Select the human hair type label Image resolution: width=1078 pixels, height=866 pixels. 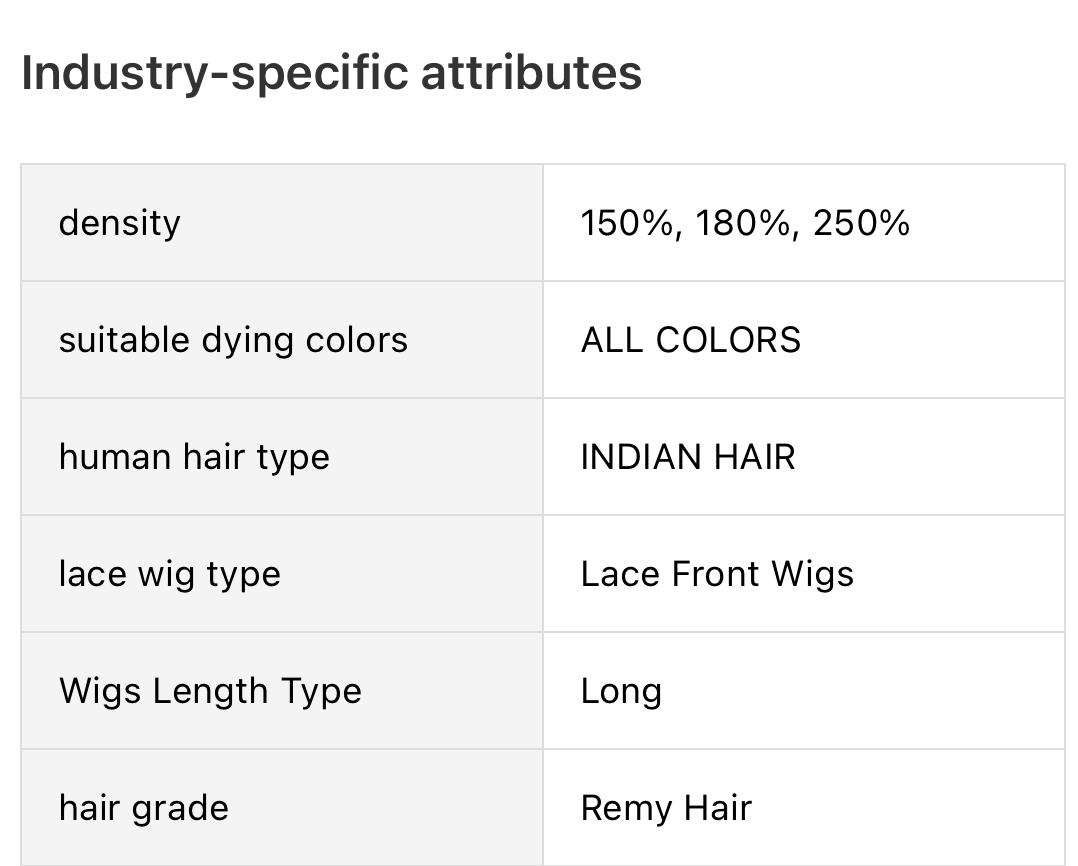coord(194,457)
